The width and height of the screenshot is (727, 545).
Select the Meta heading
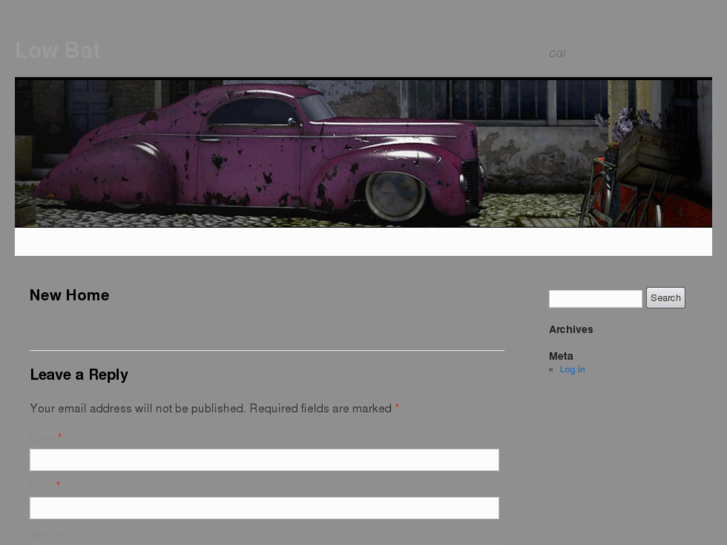click(561, 356)
